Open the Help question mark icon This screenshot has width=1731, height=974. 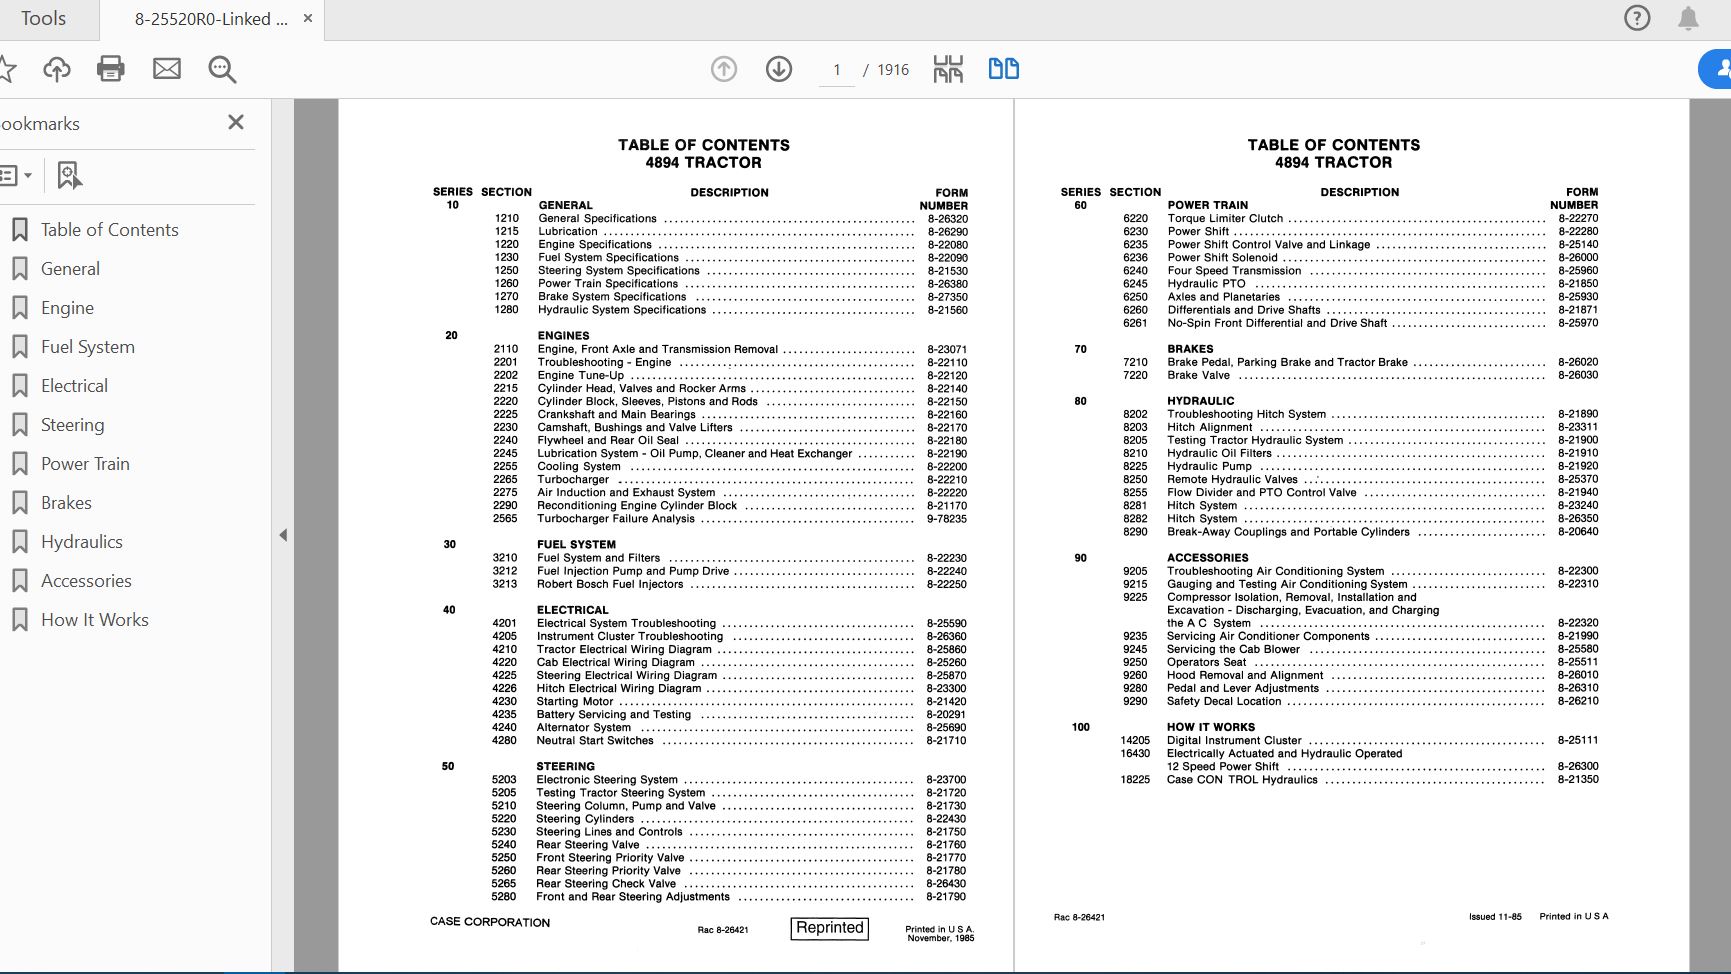[1637, 18]
